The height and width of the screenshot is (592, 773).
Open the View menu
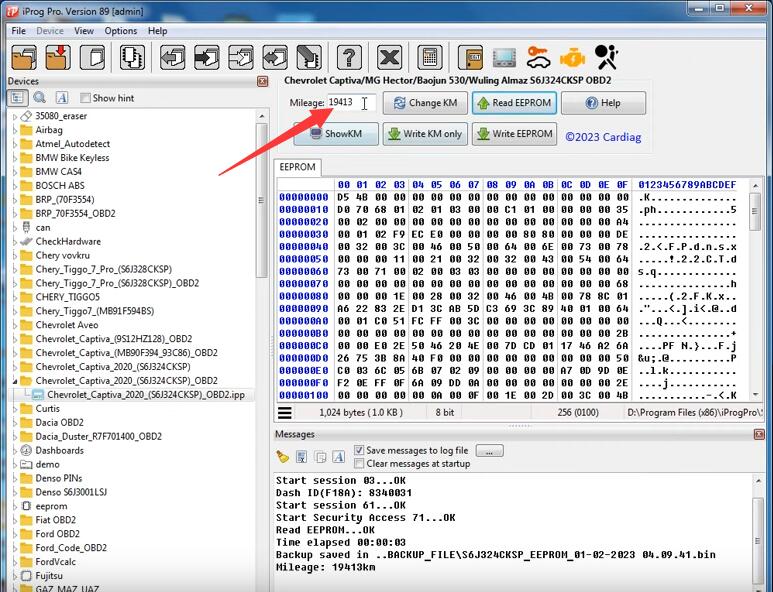click(84, 31)
